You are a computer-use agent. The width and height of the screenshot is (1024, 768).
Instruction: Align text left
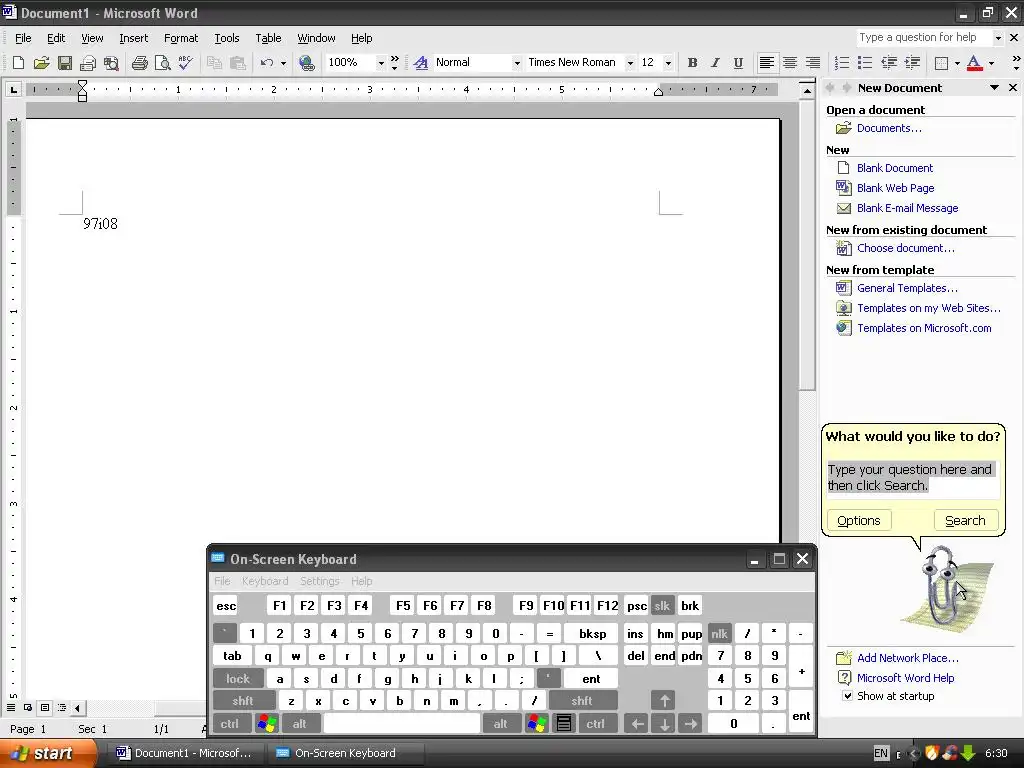767,63
